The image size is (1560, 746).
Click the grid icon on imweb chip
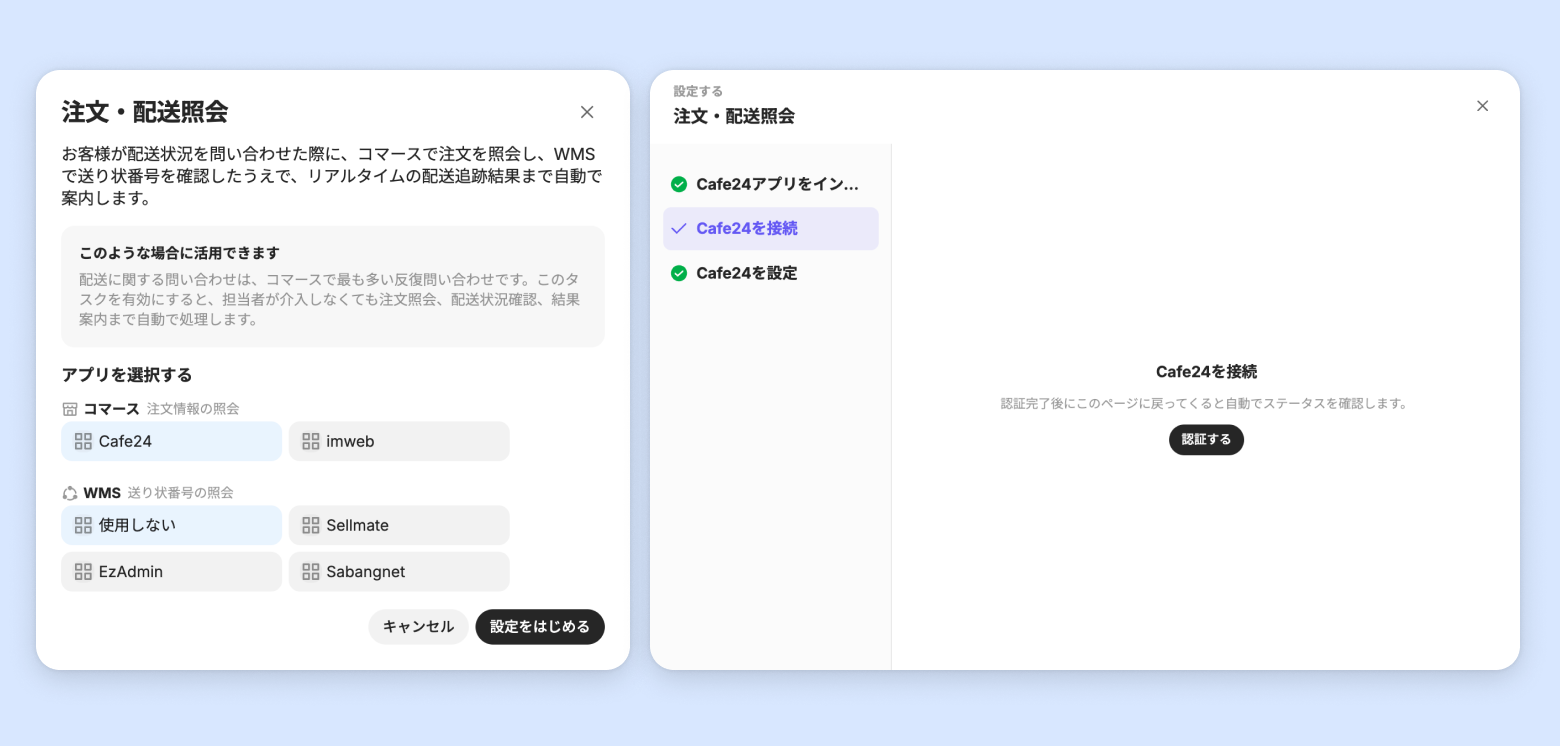[x=311, y=441]
